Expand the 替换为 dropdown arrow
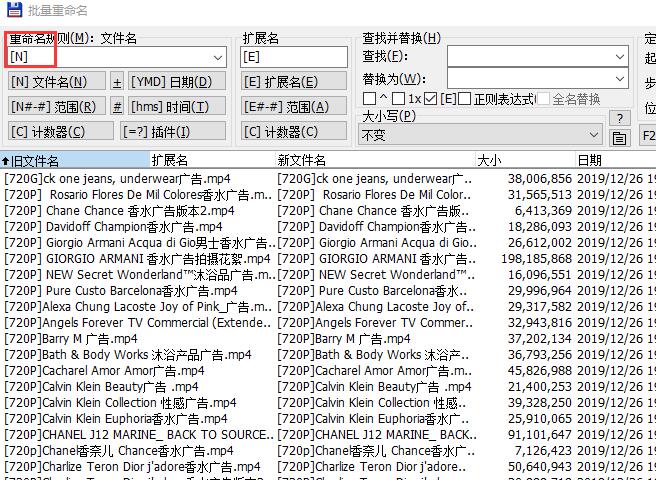 [x=620, y=79]
